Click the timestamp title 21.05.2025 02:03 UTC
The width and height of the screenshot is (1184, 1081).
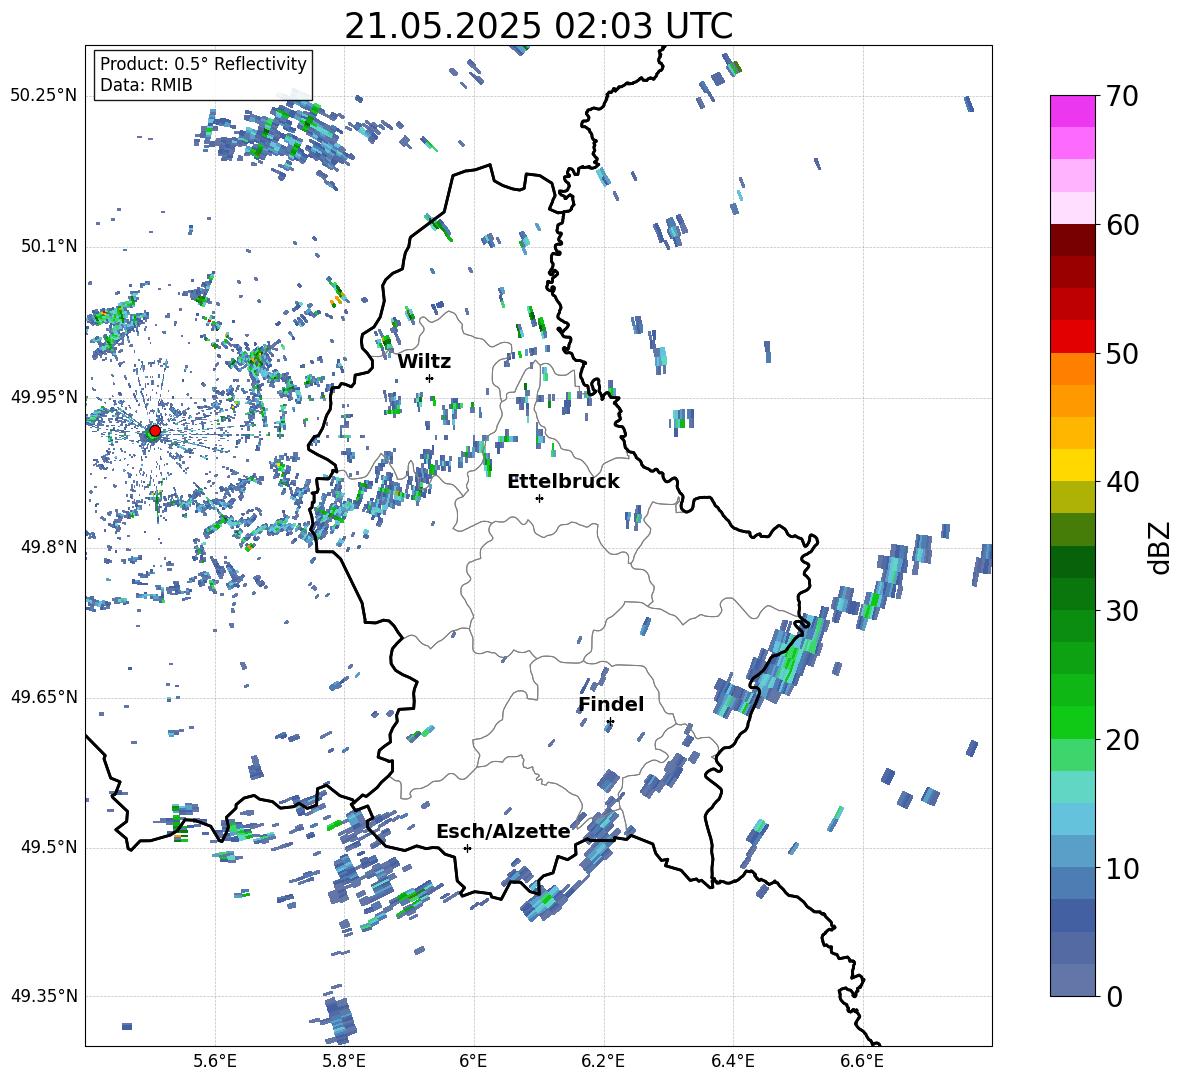click(538, 26)
